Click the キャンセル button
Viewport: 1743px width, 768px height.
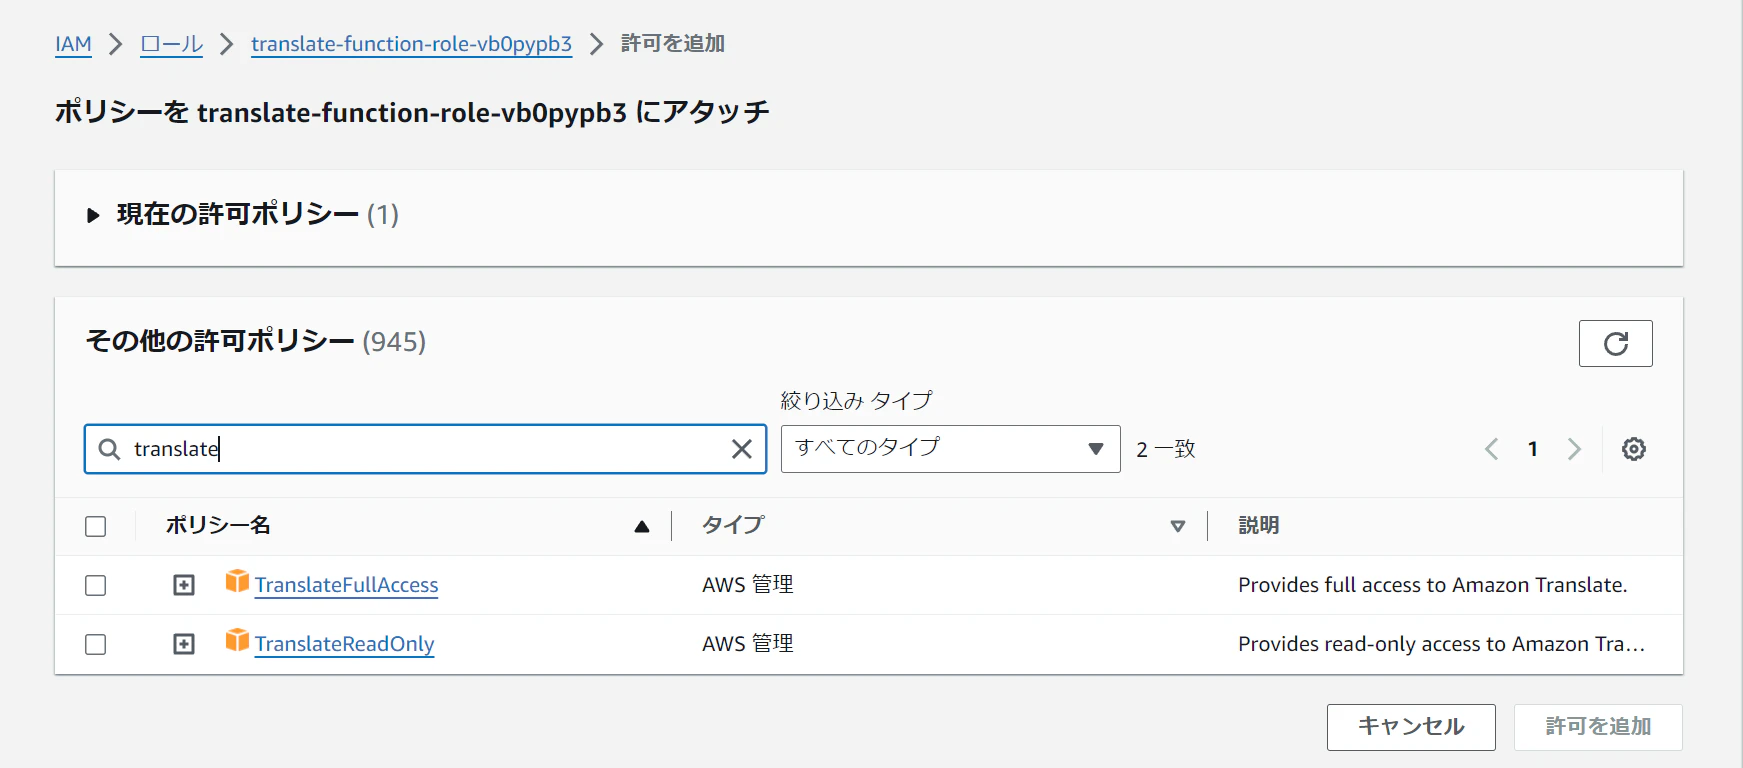[1411, 727]
